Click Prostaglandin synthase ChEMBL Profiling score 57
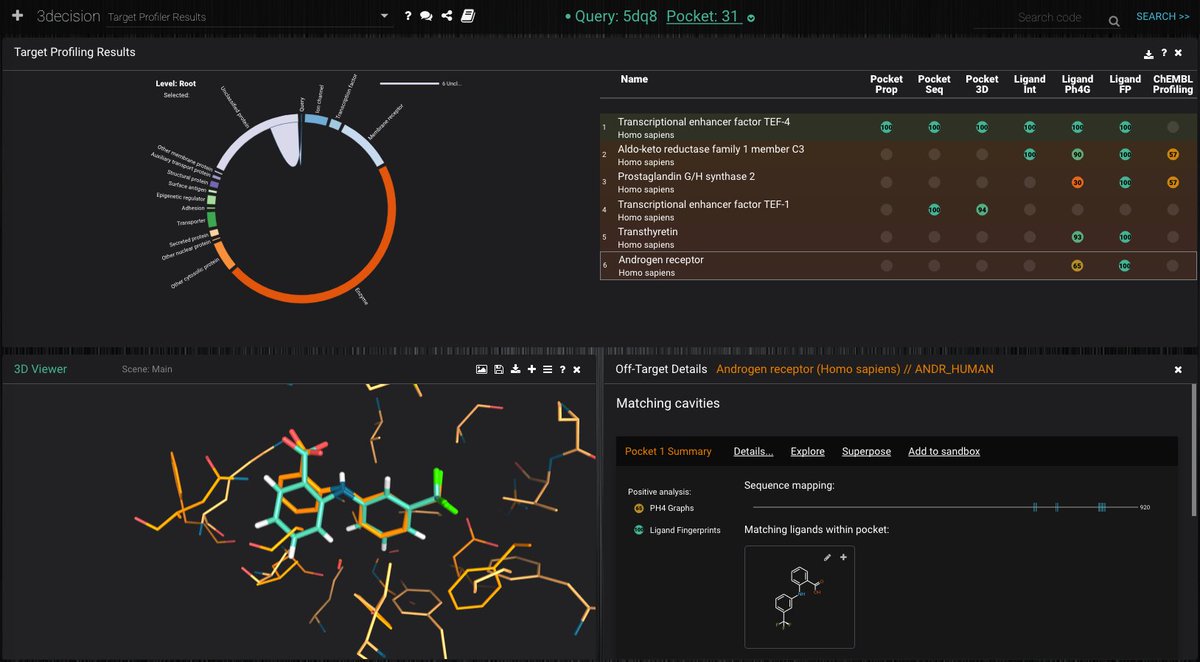This screenshot has width=1200, height=662. [x=1173, y=183]
